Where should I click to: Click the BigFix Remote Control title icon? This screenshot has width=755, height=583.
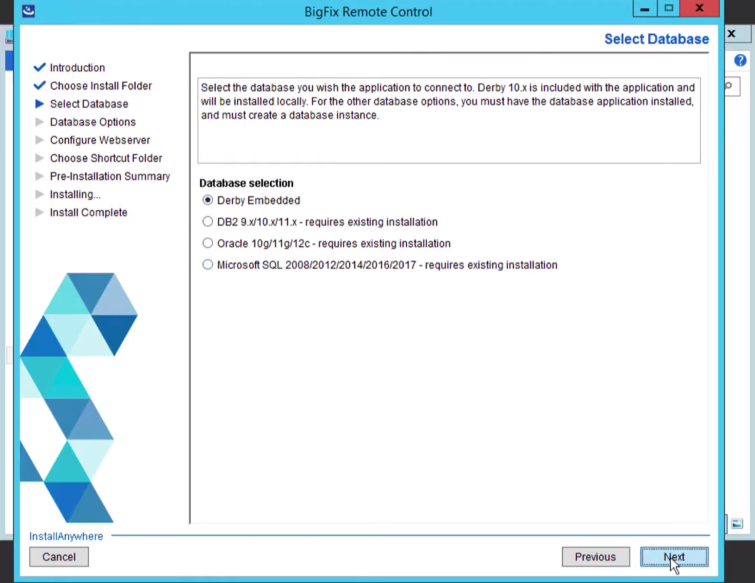click(x=28, y=11)
